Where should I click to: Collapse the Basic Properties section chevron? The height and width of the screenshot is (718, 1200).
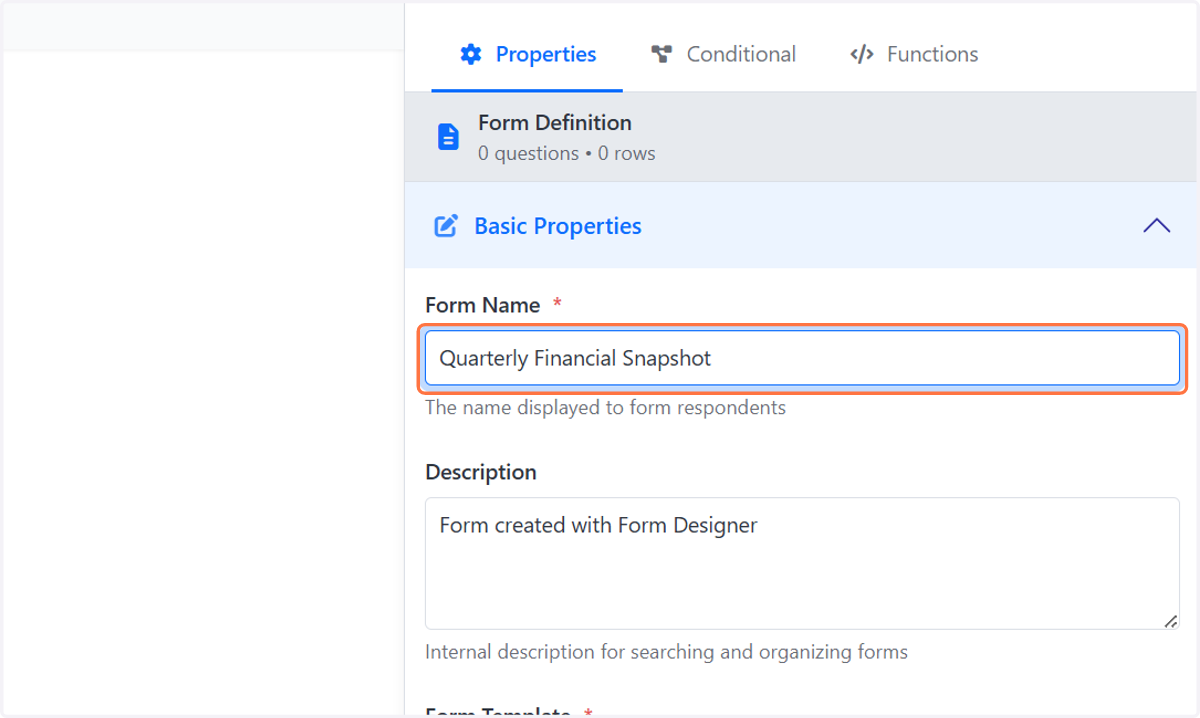(1157, 226)
